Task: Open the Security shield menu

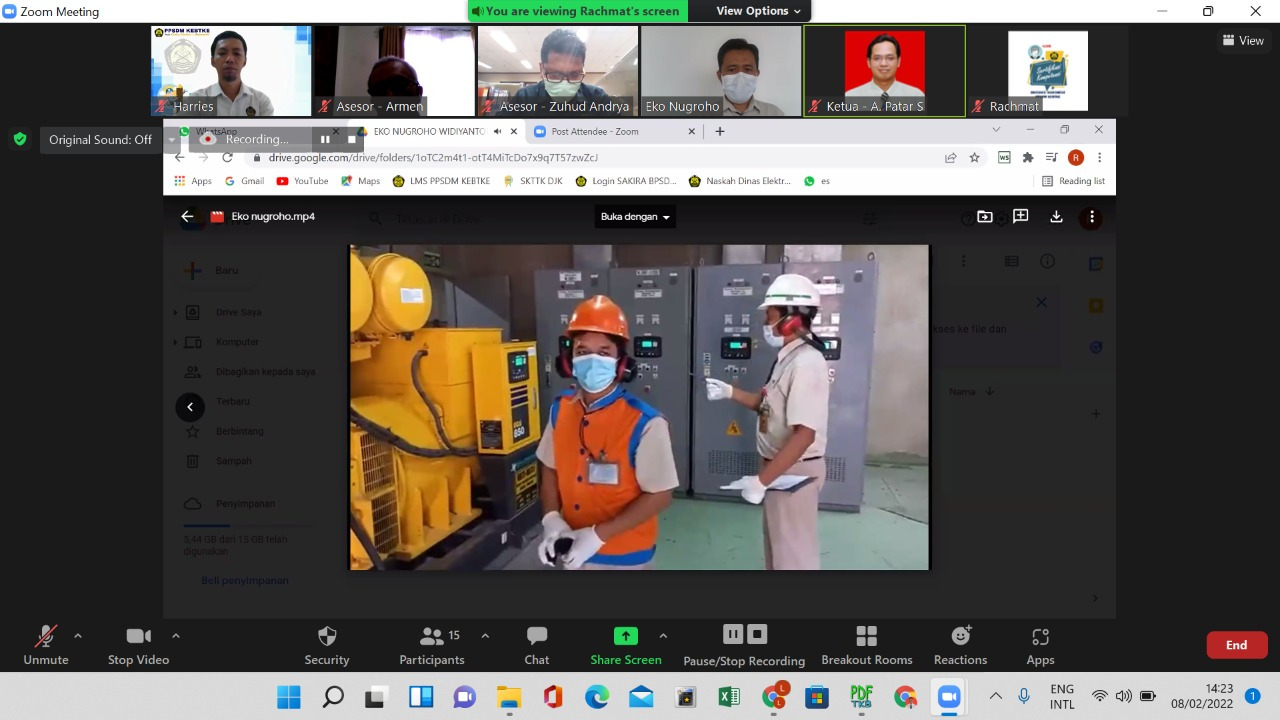Action: (x=327, y=646)
